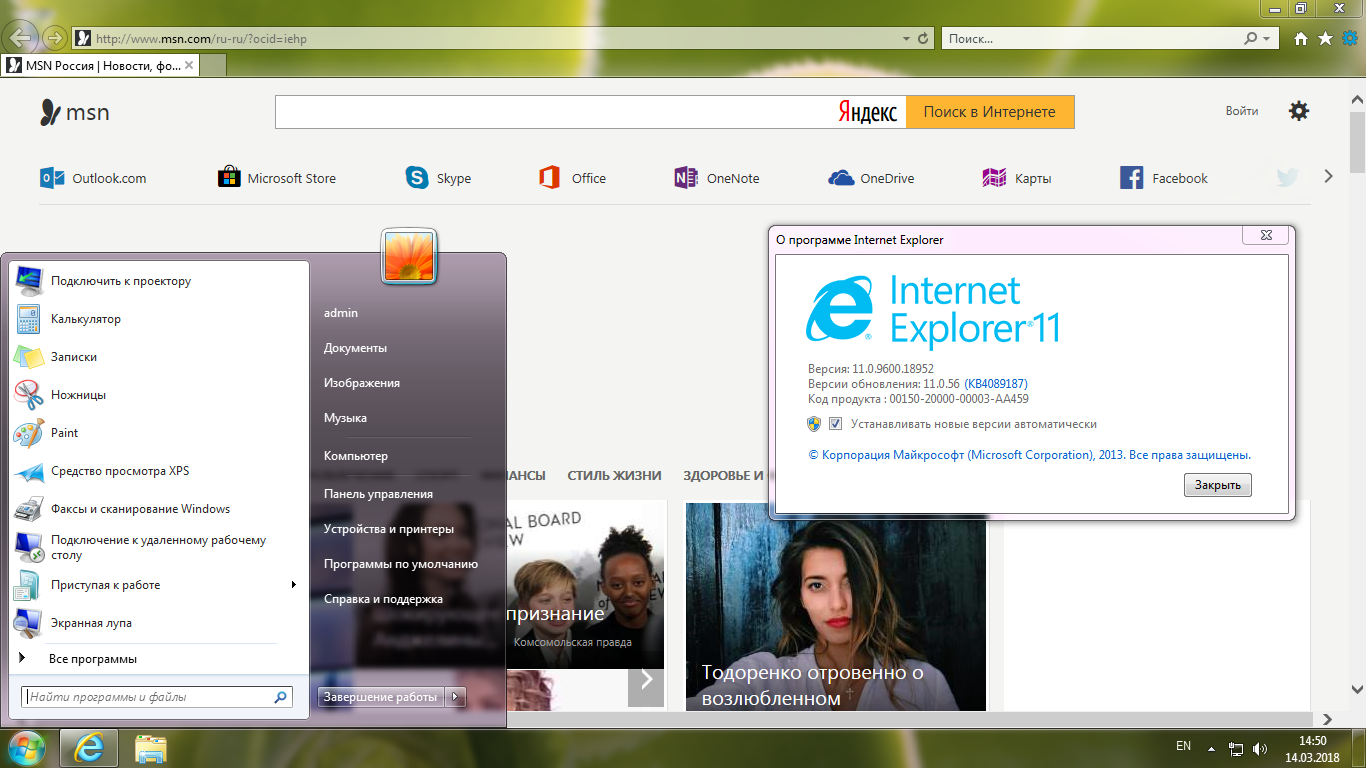Open Факсы и сканирование Windows
Viewport: 1366px width, 768px height.
pos(160,509)
